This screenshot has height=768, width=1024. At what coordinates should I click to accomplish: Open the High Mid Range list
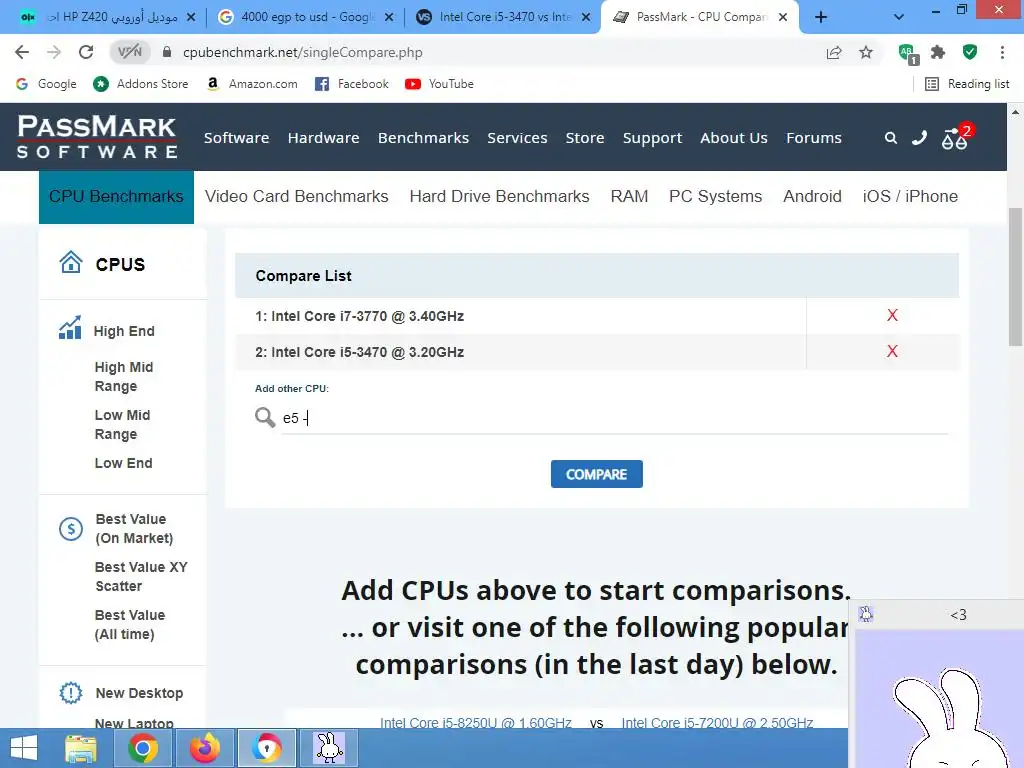point(124,377)
